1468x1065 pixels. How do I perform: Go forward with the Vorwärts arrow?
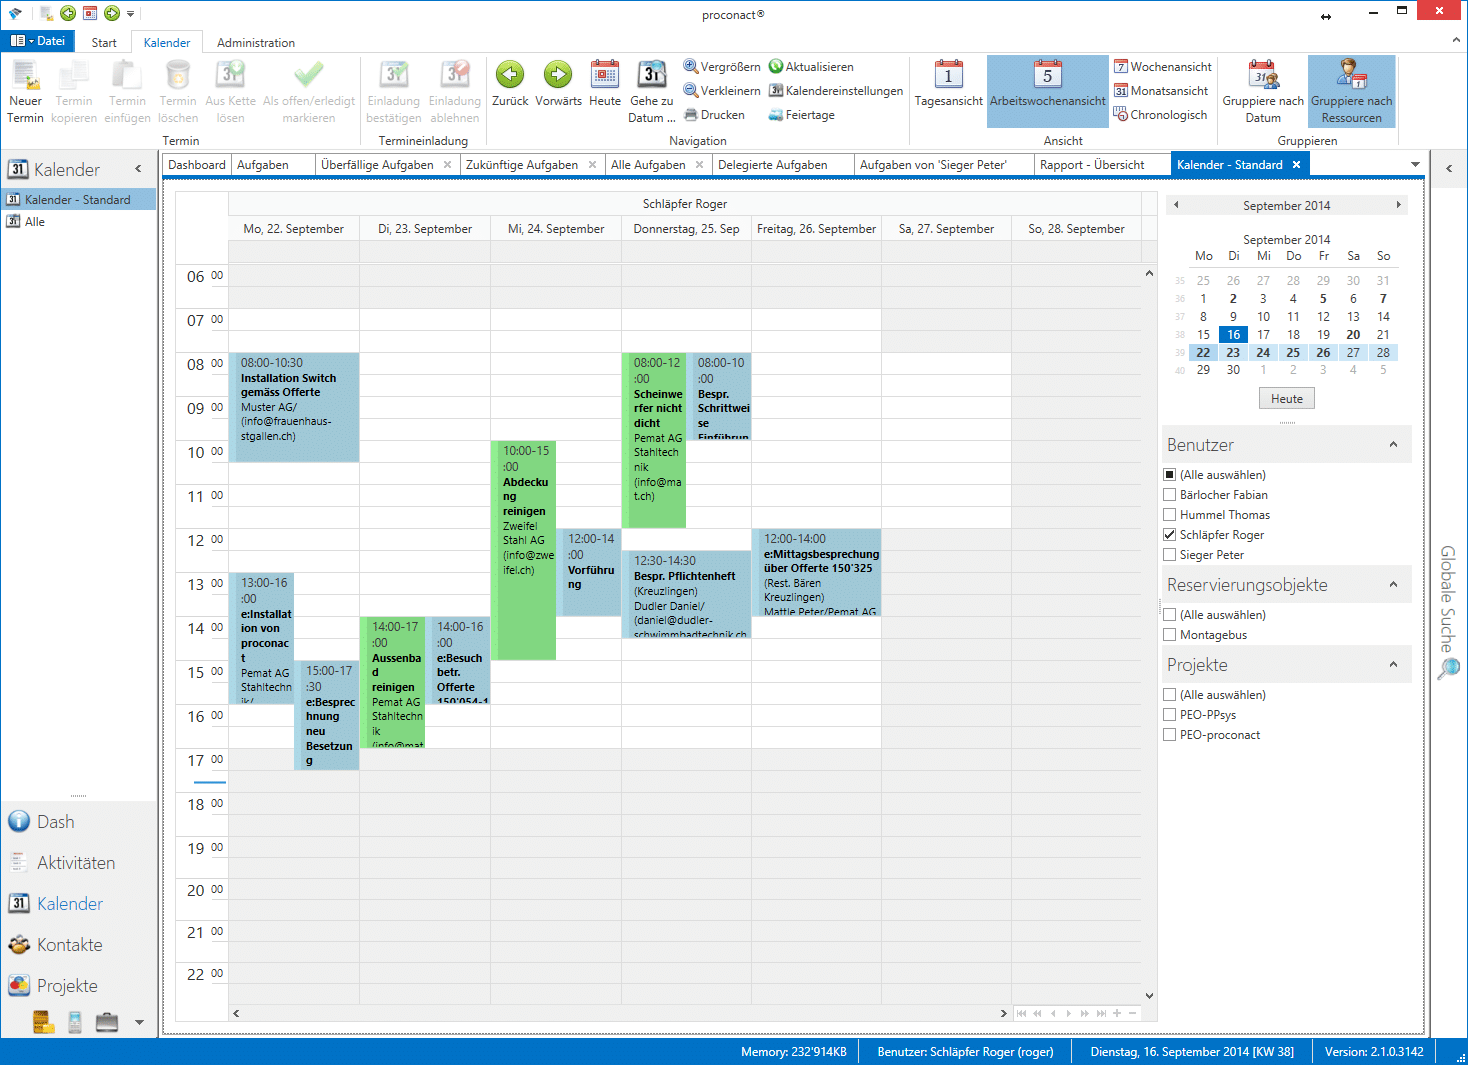coord(558,84)
